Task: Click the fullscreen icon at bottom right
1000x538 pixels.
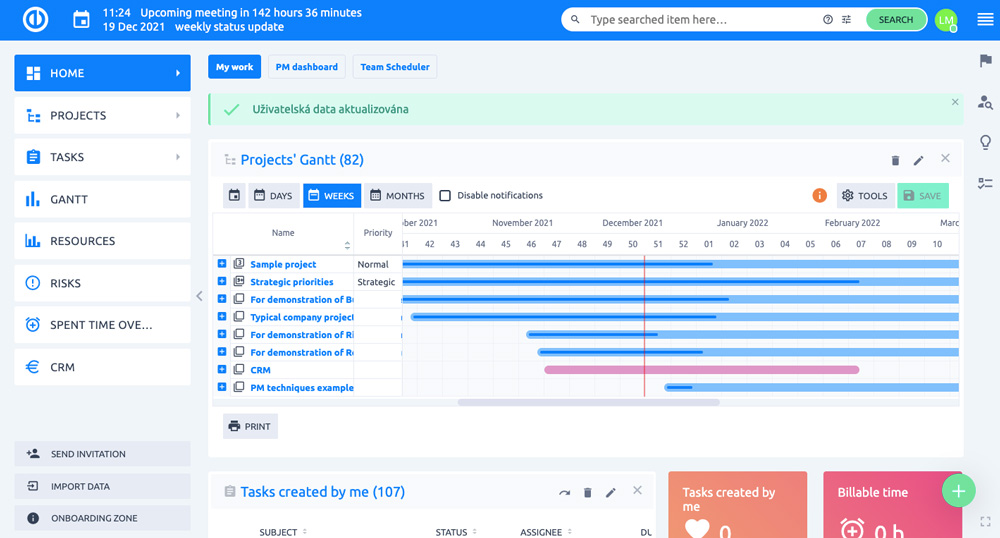Action: click(x=985, y=521)
